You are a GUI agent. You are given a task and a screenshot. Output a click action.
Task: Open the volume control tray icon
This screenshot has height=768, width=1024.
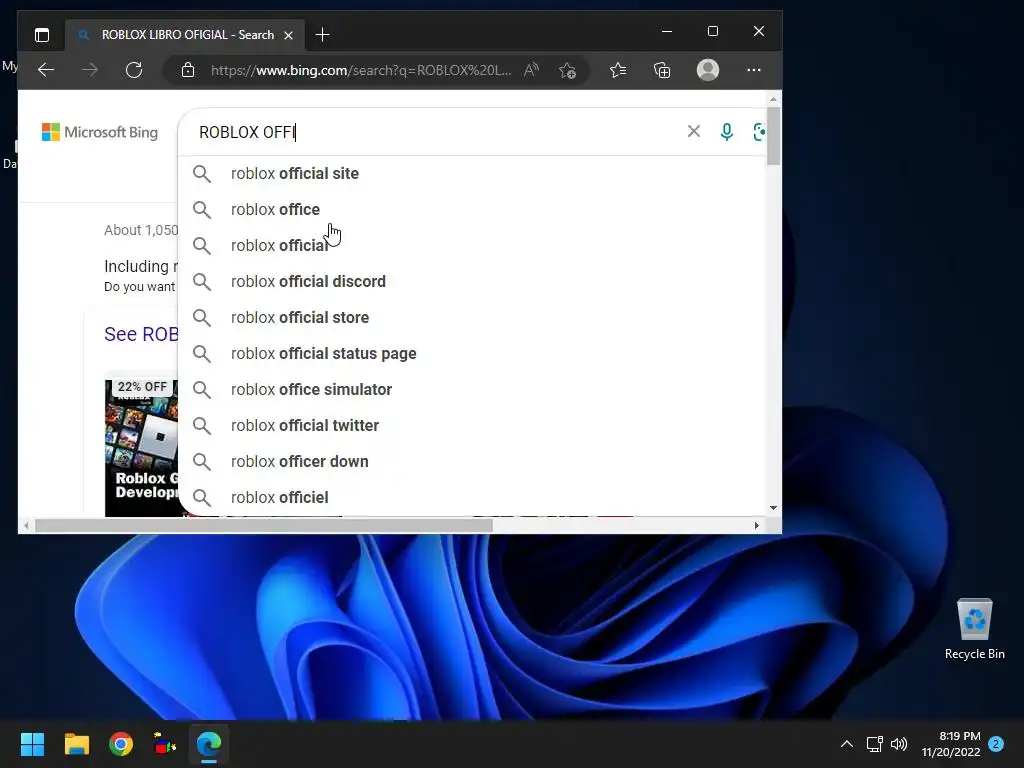click(x=899, y=744)
